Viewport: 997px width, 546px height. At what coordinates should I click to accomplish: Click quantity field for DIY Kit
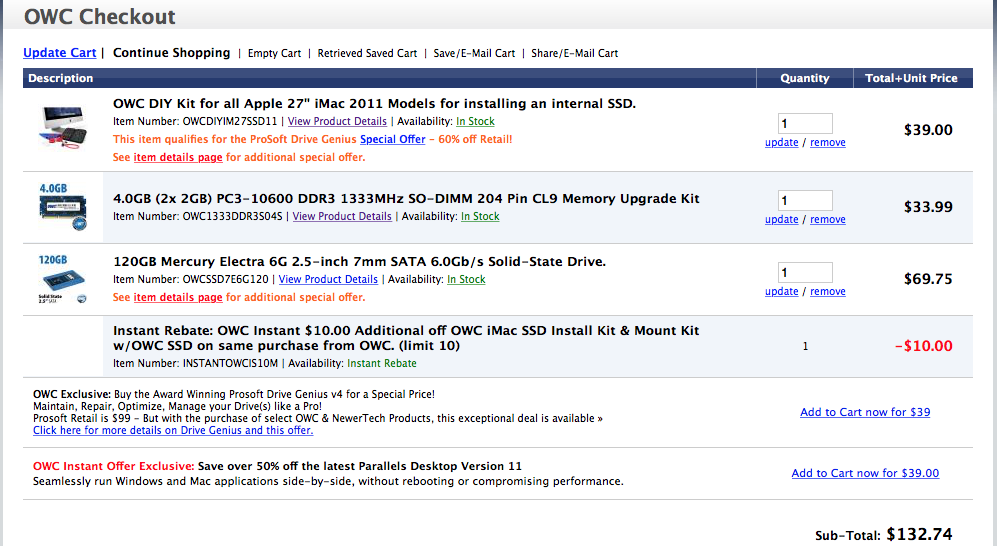click(x=805, y=123)
